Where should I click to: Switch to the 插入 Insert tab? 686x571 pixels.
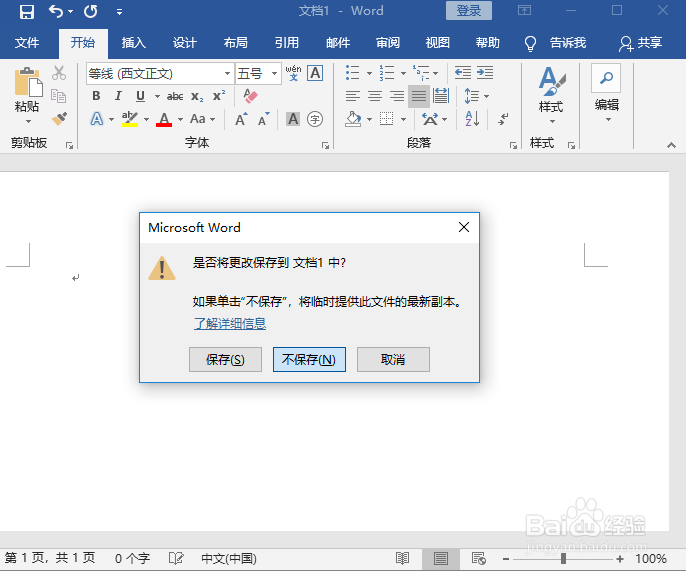[133, 43]
